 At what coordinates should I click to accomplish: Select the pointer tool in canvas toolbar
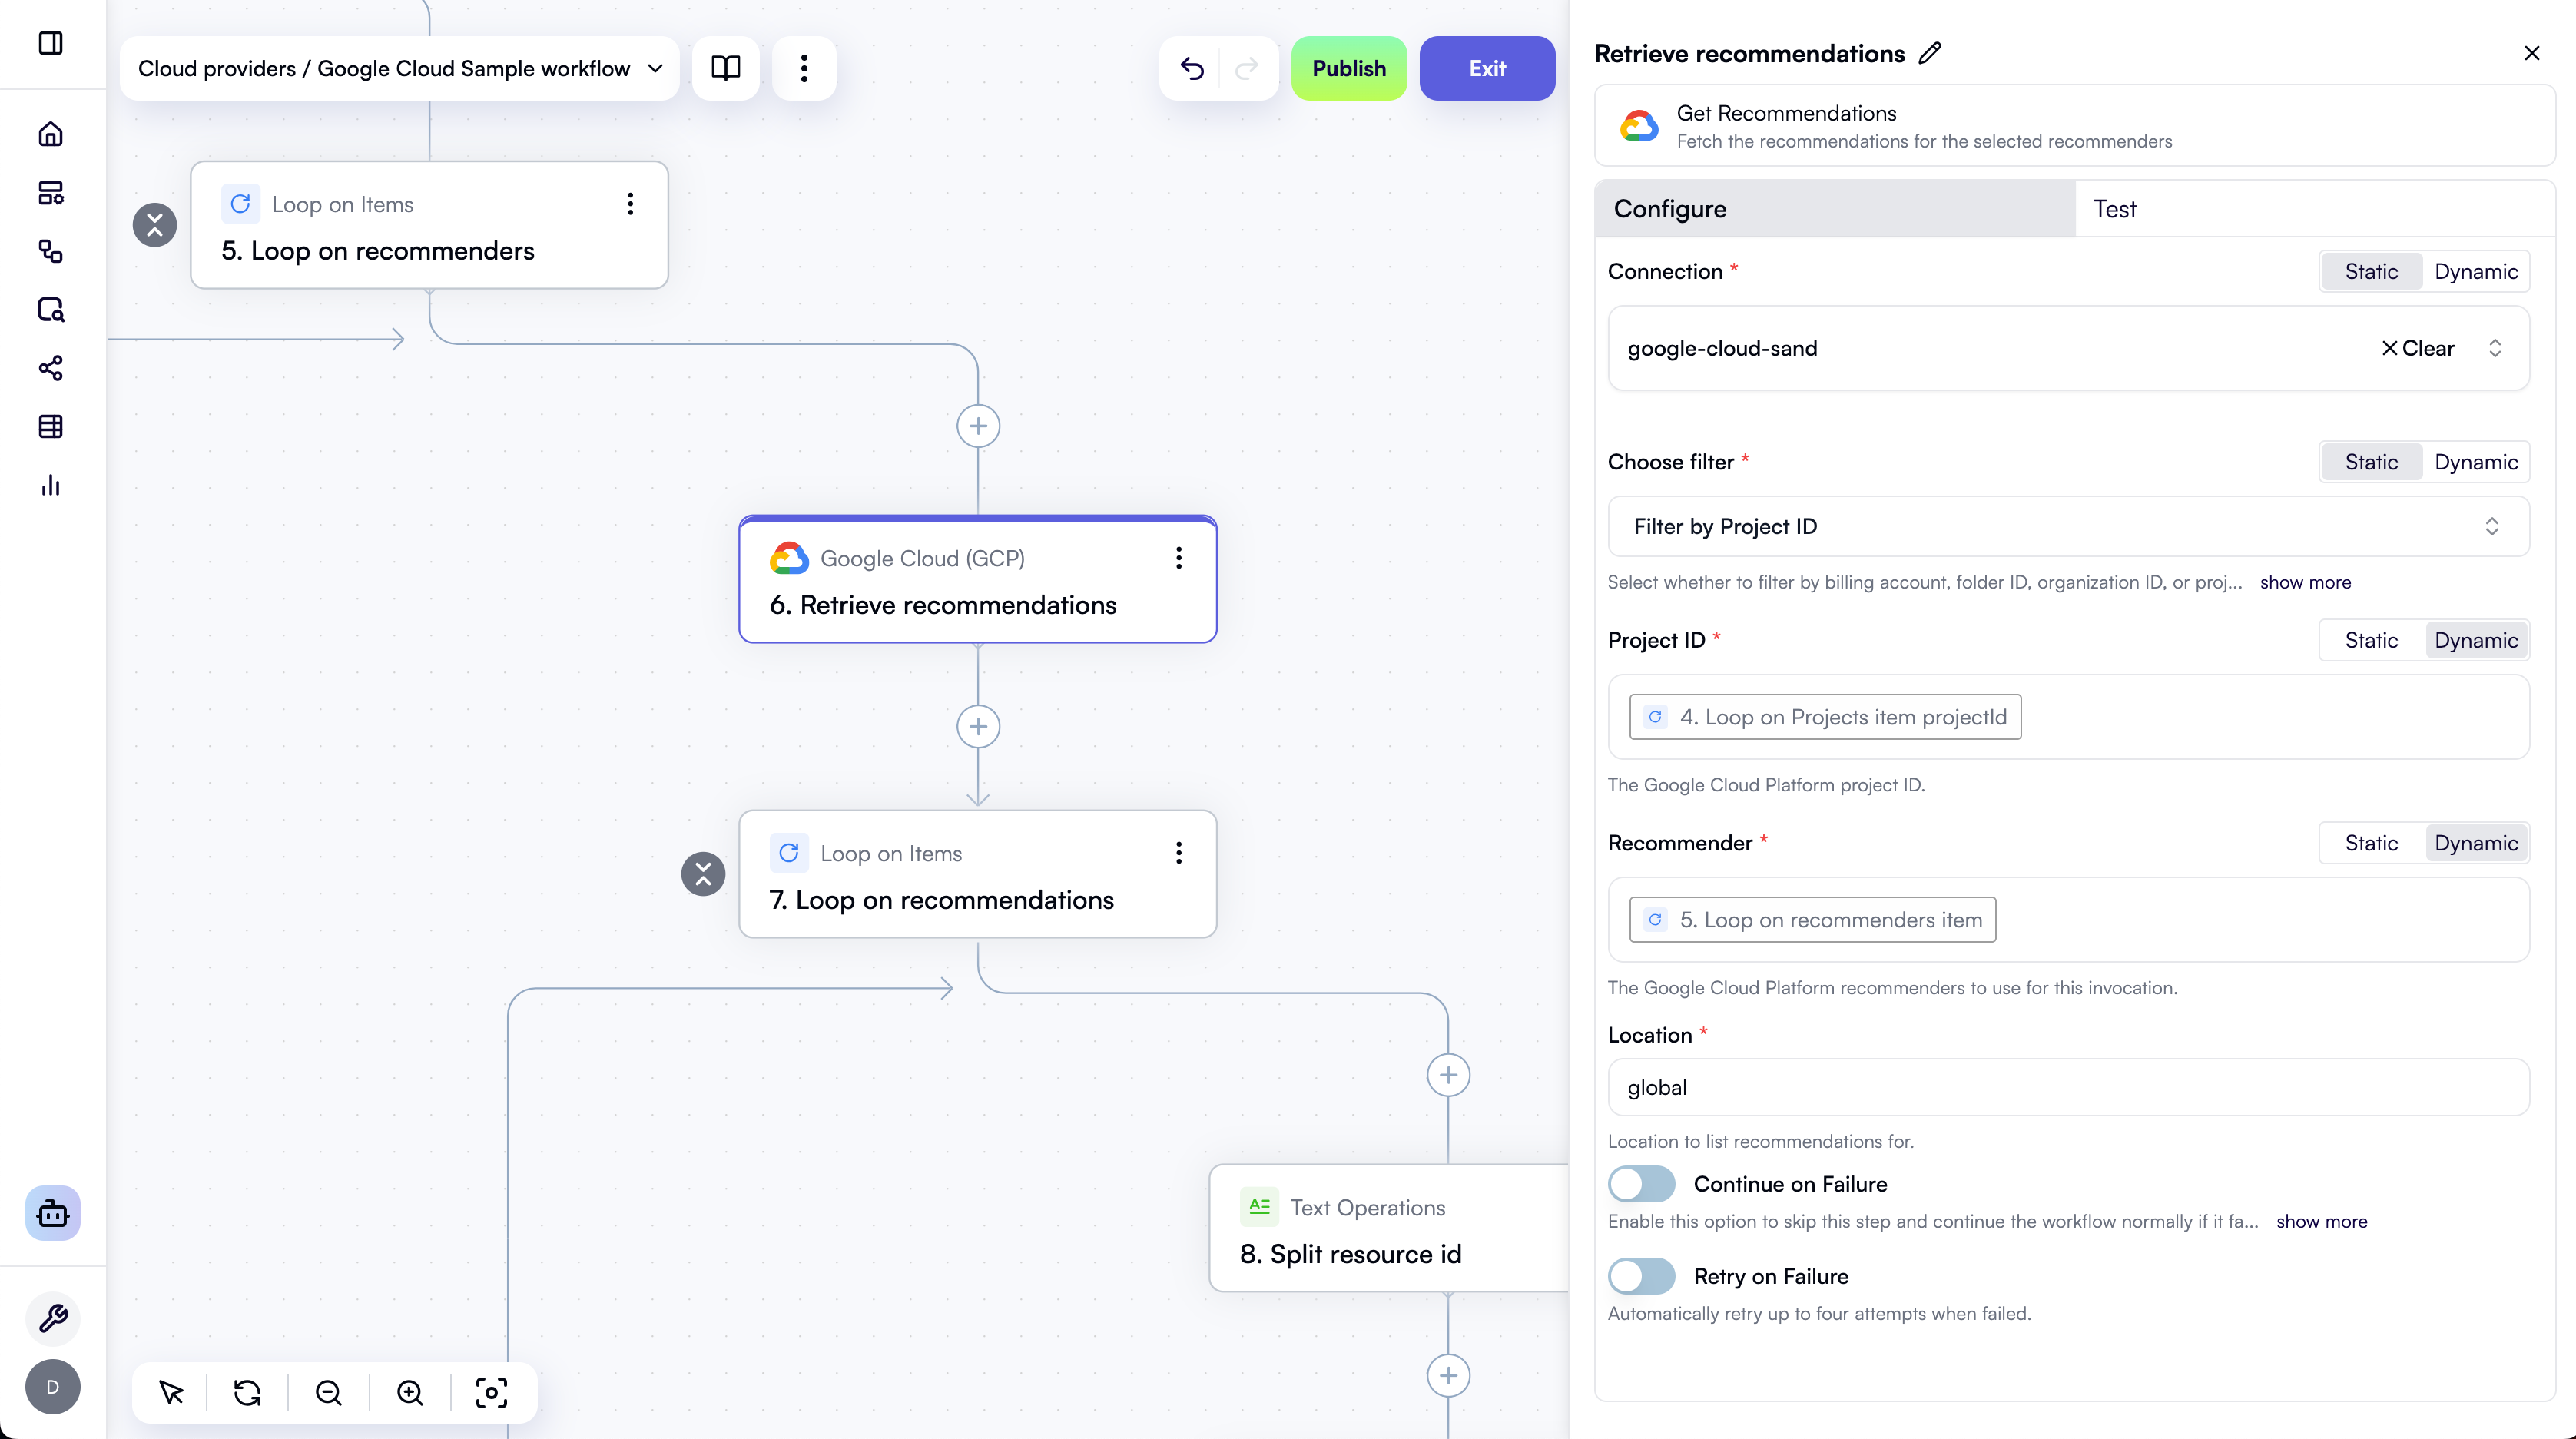click(x=170, y=1392)
